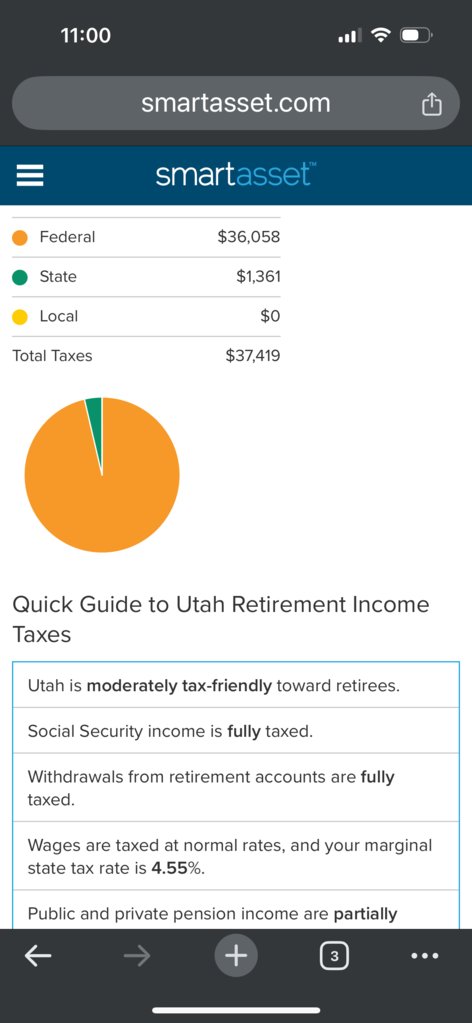The height and width of the screenshot is (1023, 472).
Task: Open the three-dot browser options menu
Action: [426, 956]
